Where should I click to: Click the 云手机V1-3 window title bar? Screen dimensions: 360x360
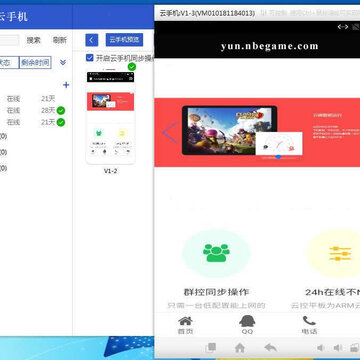(x=257, y=13)
